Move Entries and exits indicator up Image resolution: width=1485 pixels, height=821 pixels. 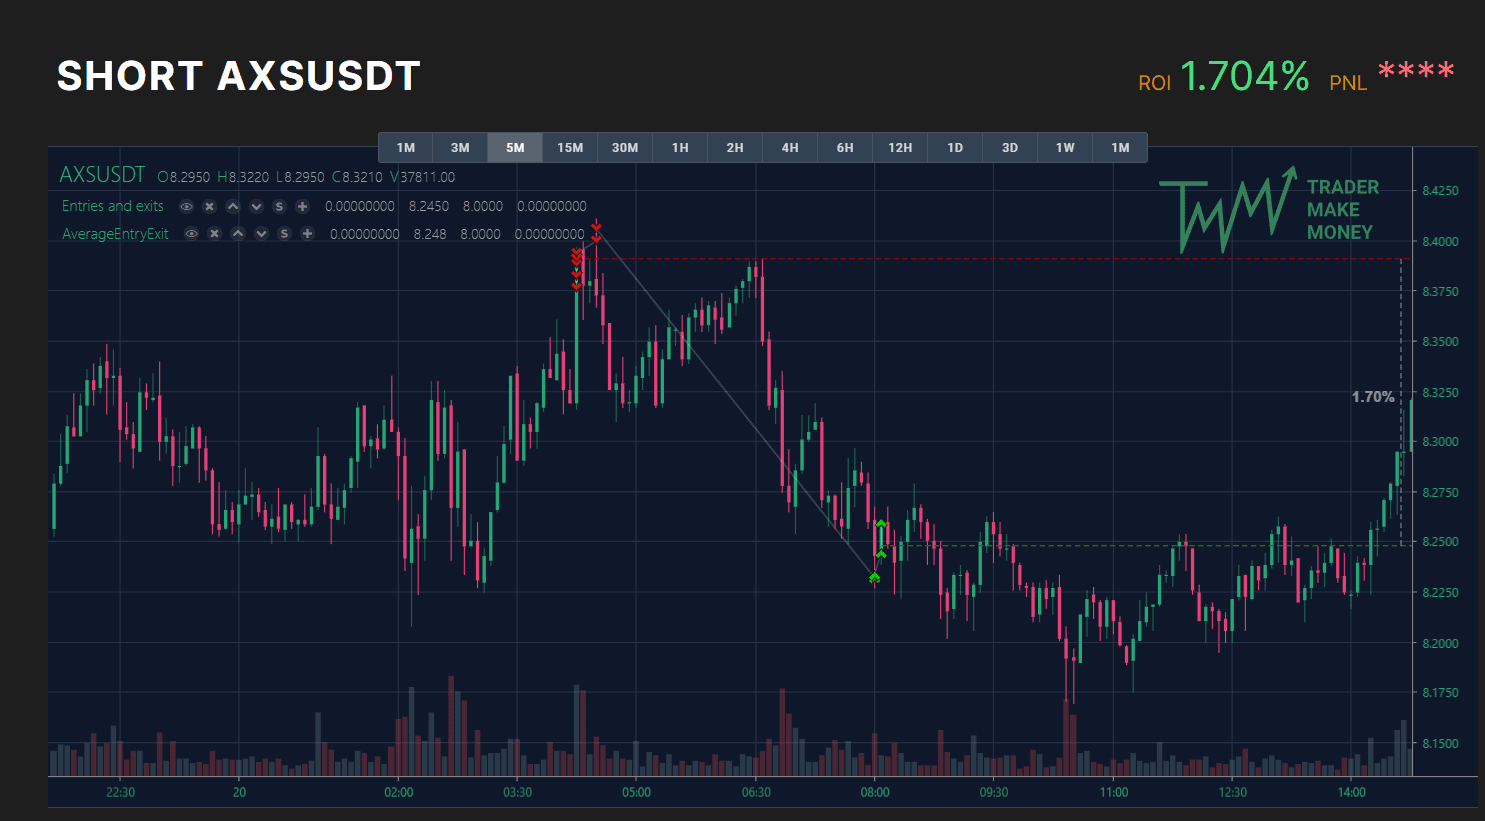tap(233, 206)
